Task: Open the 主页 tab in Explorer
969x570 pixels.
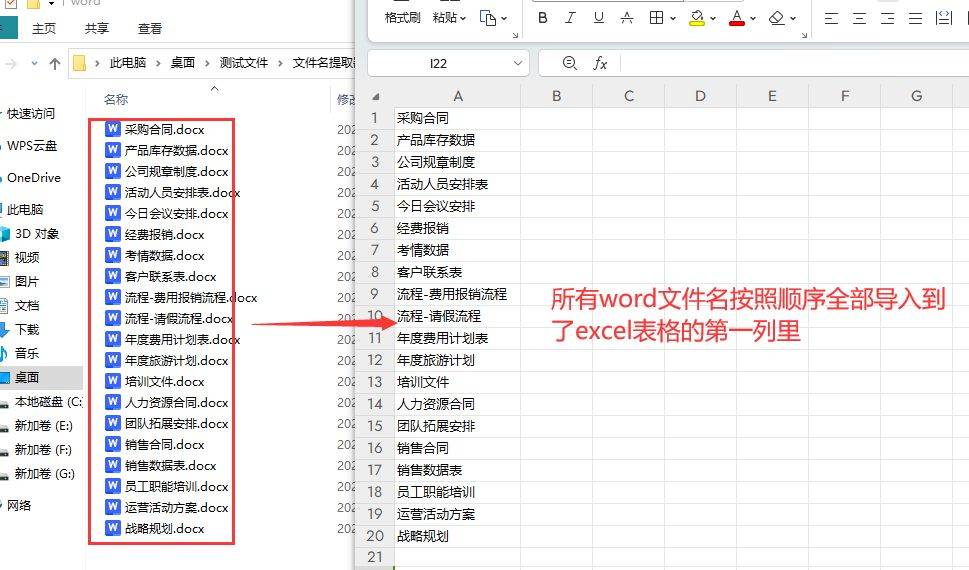Action: (44, 28)
